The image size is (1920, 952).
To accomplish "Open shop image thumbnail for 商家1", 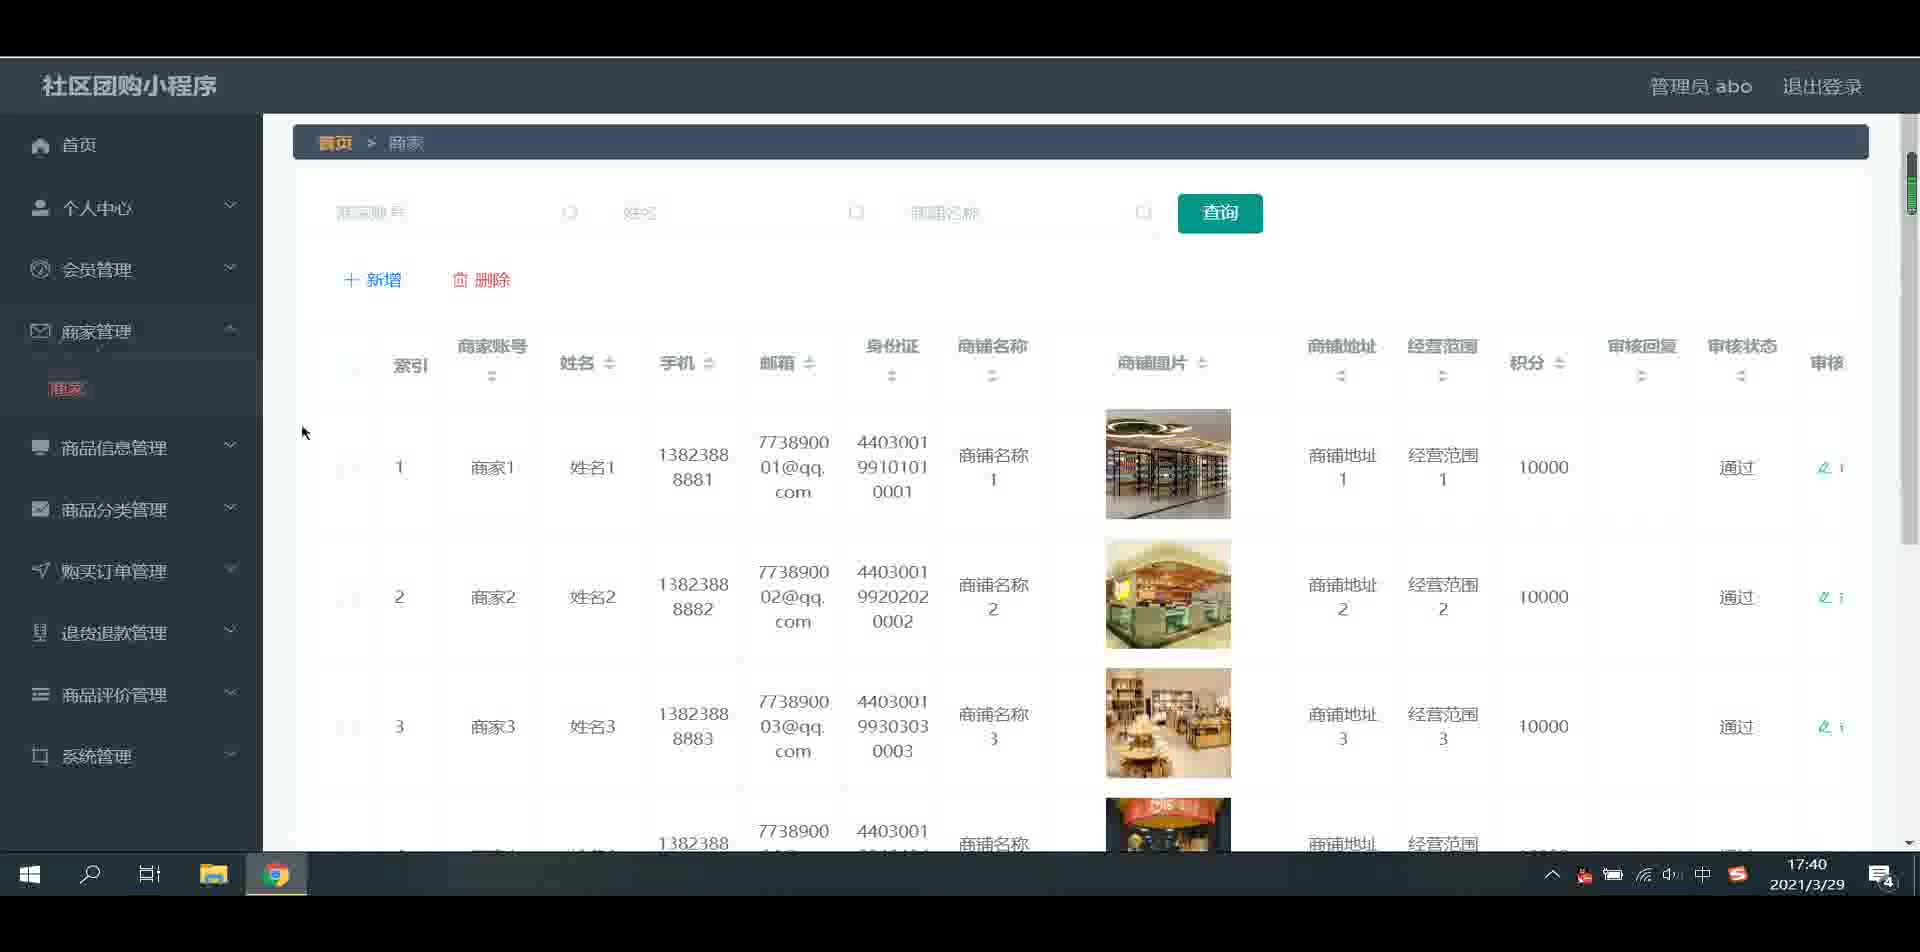I will coord(1168,464).
